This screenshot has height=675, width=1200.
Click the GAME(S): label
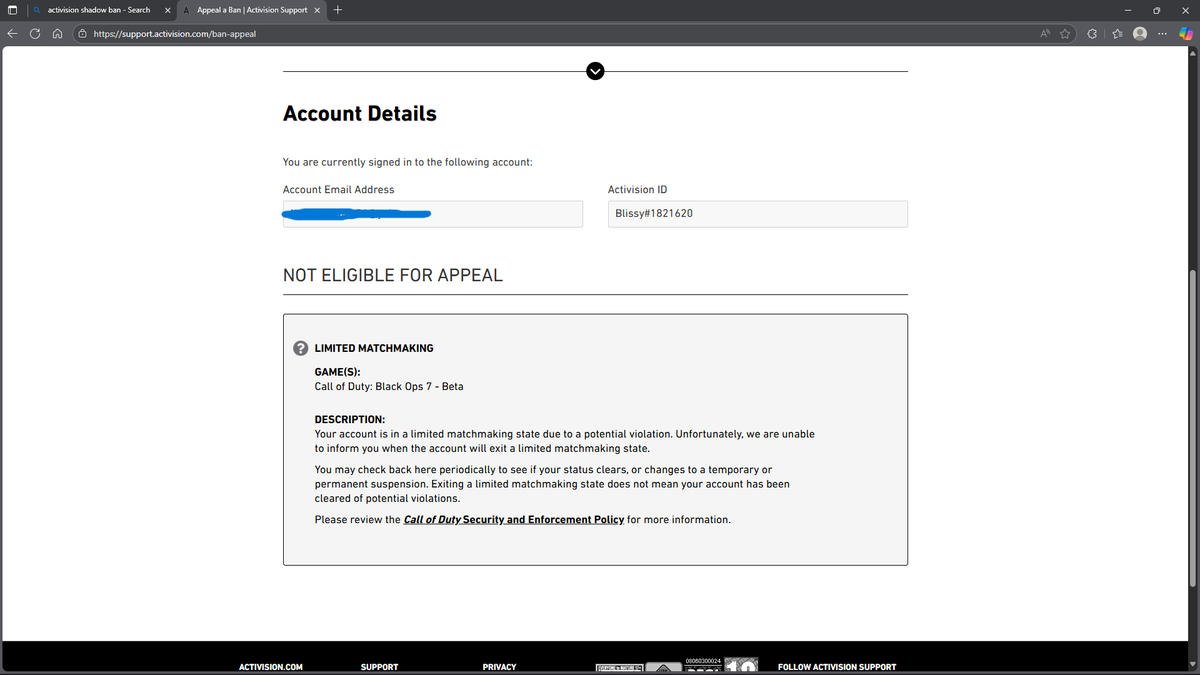337,371
